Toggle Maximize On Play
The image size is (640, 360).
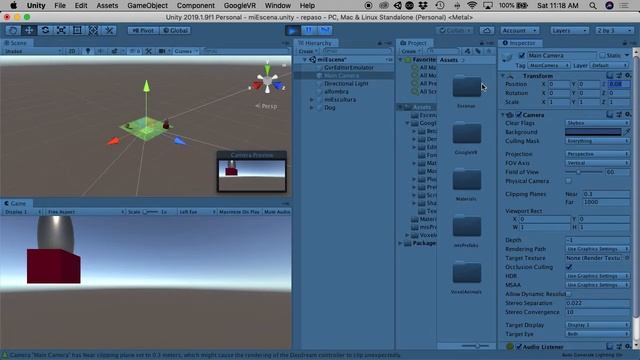pyautogui.click(x=239, y=212)
